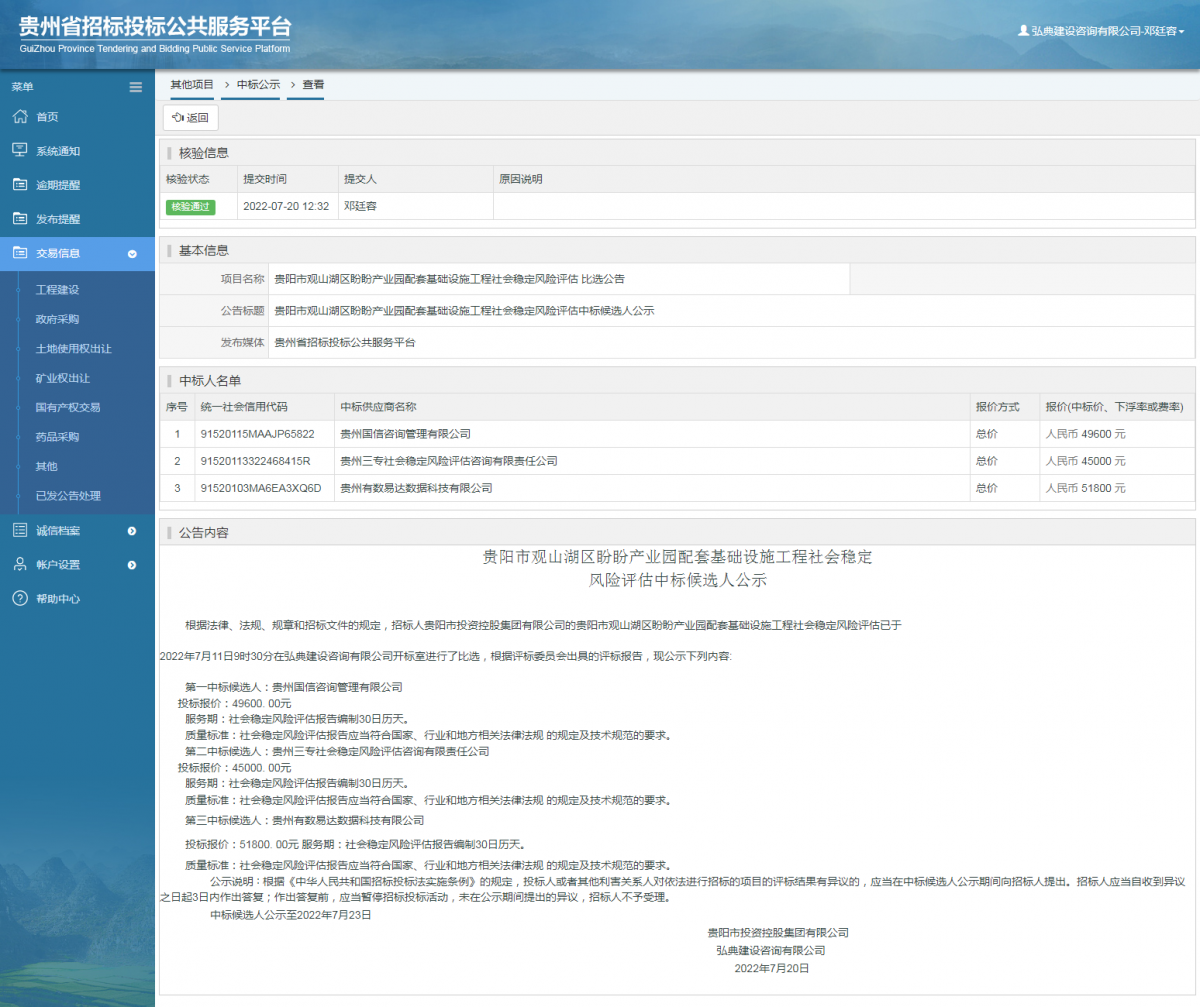This screenshot has height=1007, width=1200.
Task: Click credit code 91520115MAAJP65822
Action: click(x=258, y=434)
